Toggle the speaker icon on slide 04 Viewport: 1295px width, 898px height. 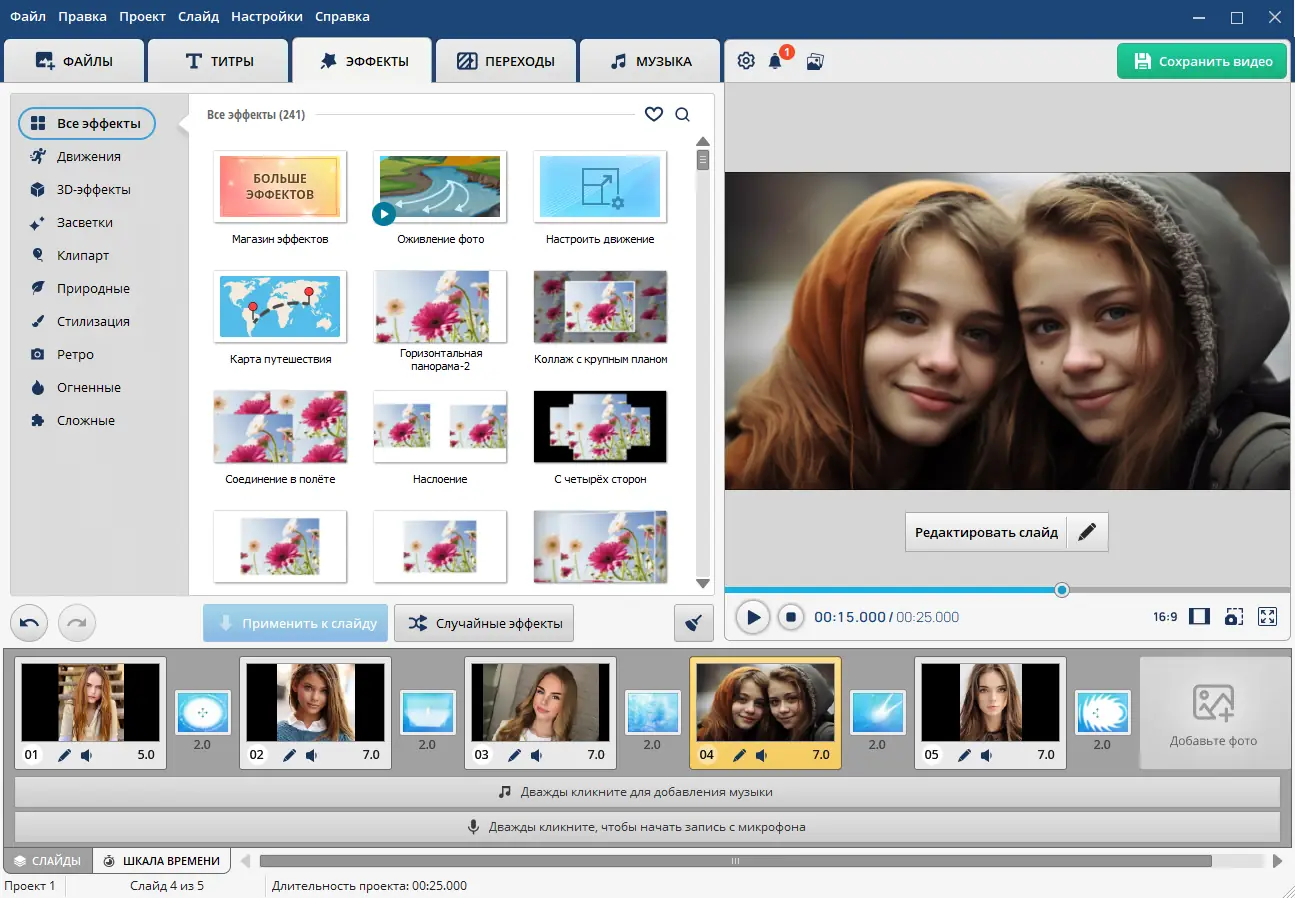(x=761, y=755)
